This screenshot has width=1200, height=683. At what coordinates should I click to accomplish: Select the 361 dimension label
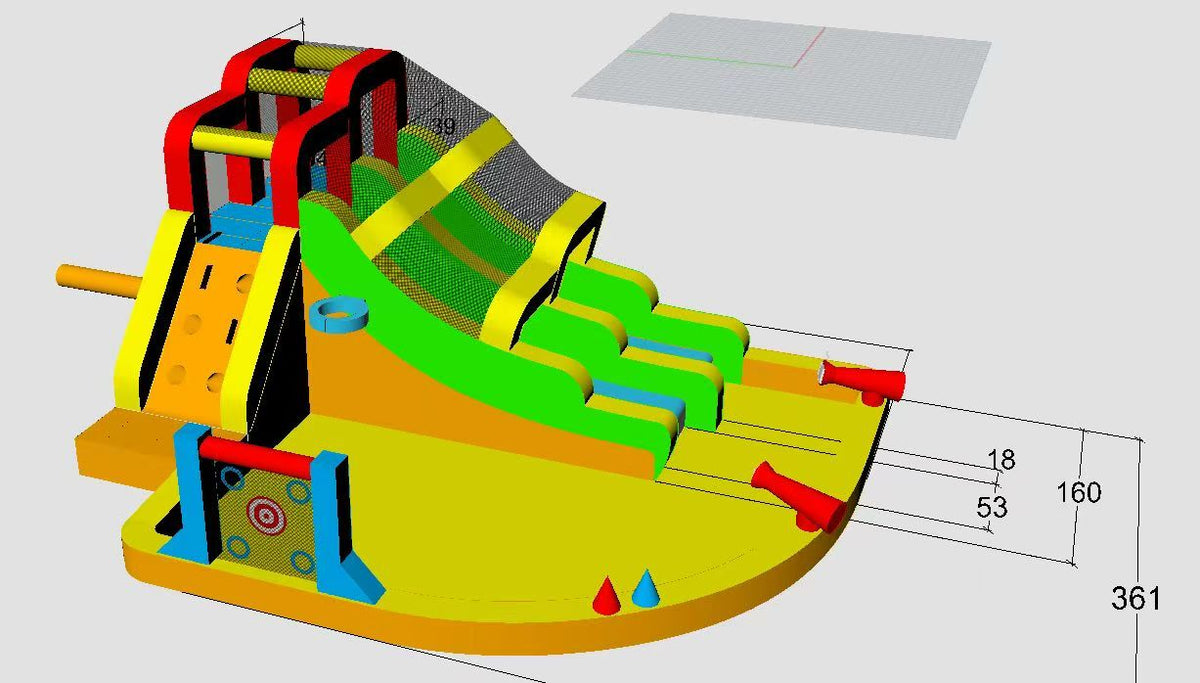tap(1136, 599)
